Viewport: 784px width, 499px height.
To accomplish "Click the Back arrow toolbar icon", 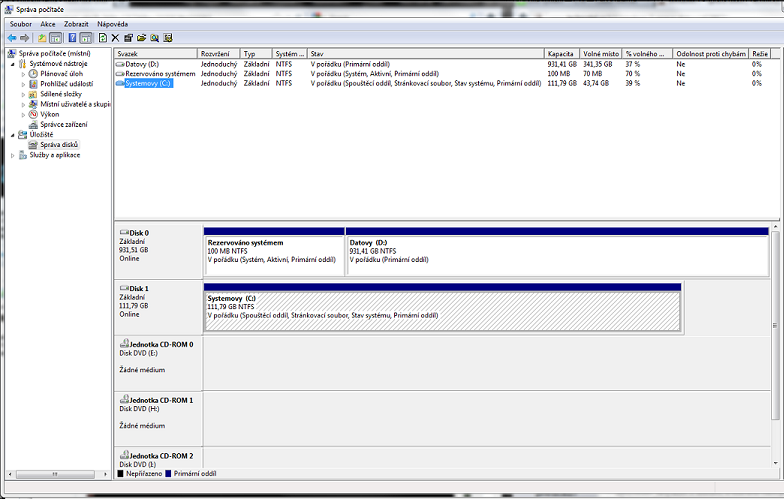I will click(11, 37).
